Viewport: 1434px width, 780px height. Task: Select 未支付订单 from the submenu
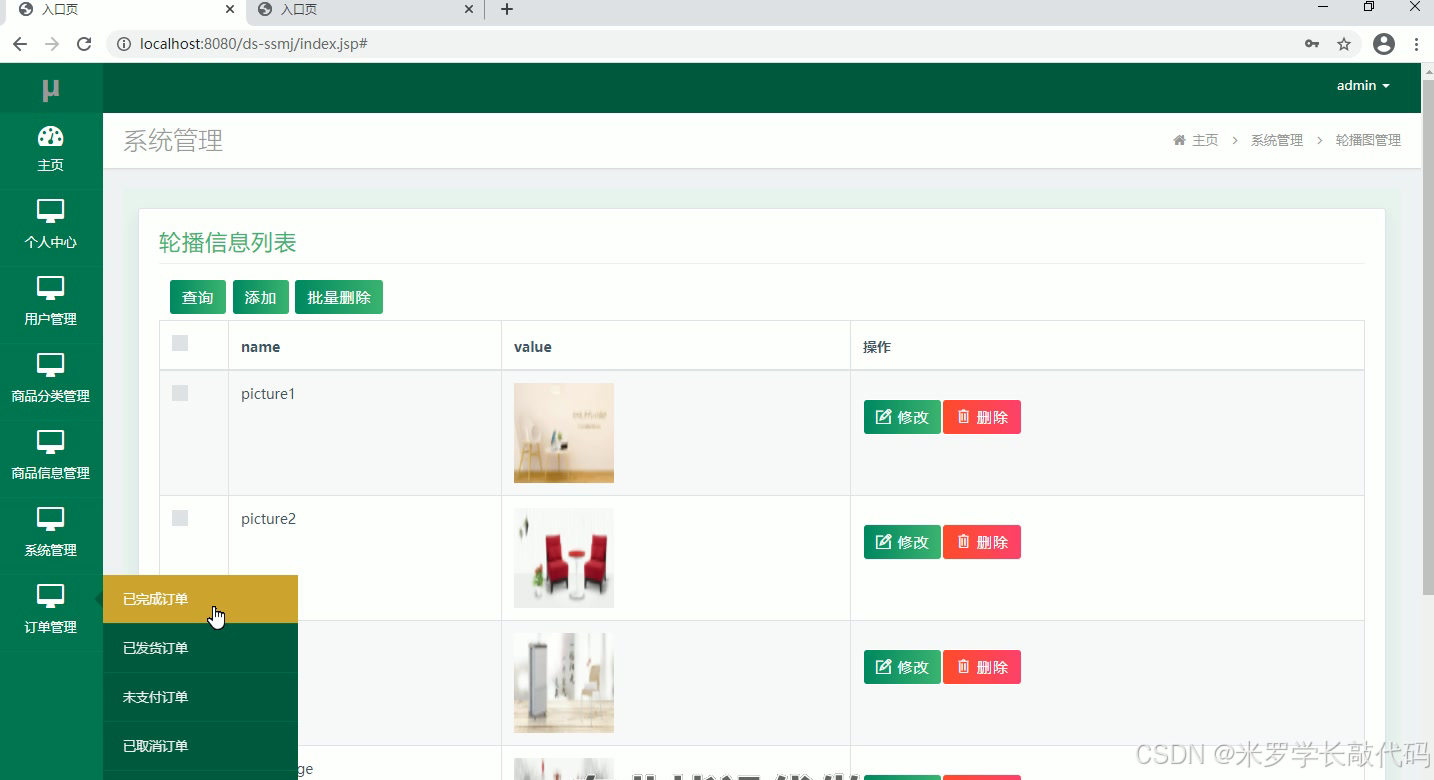click(200, 697)
